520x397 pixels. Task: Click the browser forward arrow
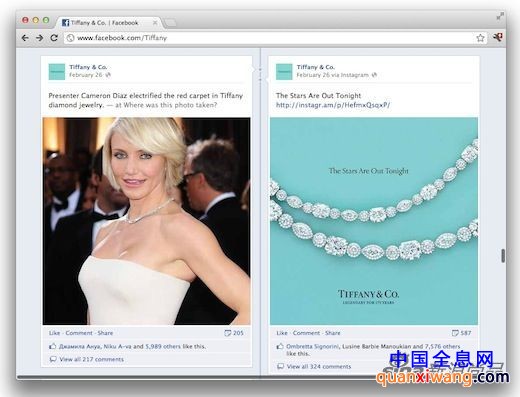pyautogui.click(x=39, y=38)
